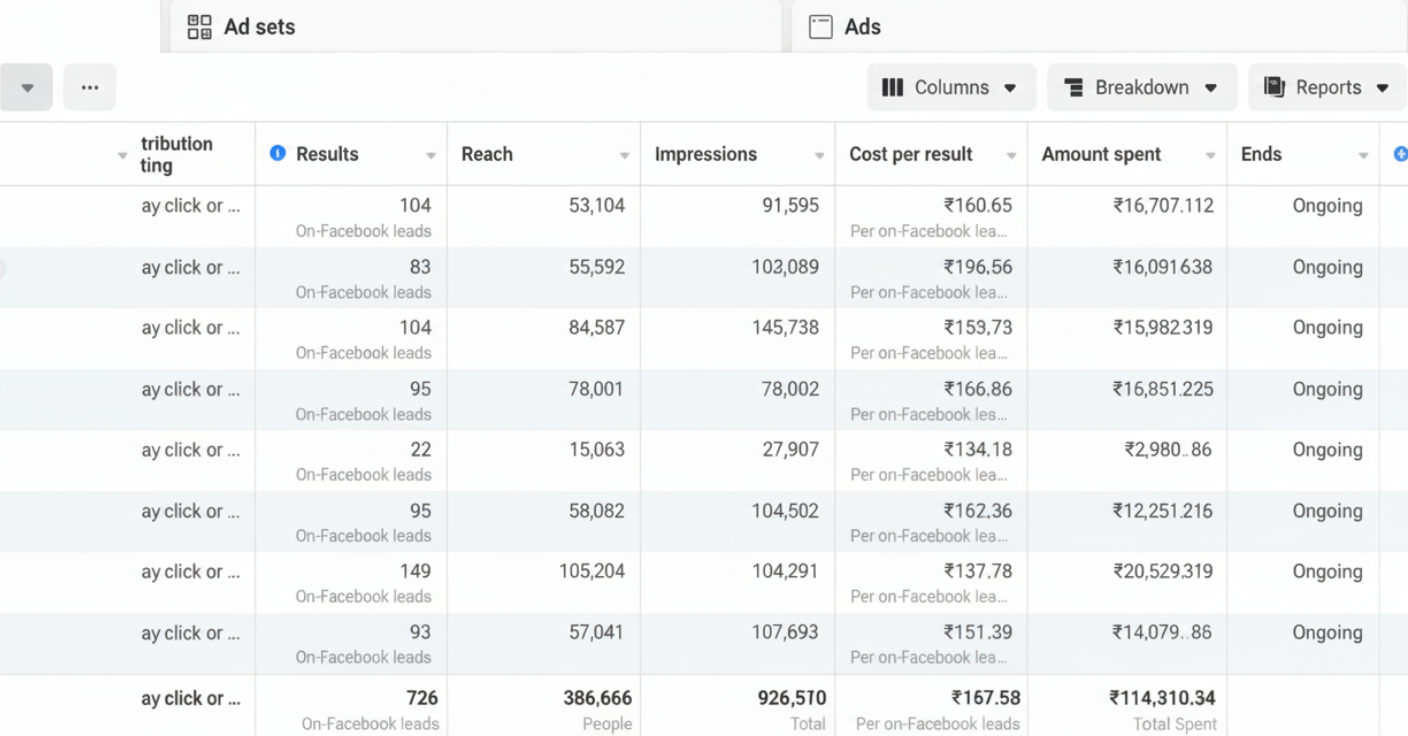Open the Reach column header arrow
The width and height of the screenshot is (1408, 736).
pyautogui.click(x=624, y=156)
